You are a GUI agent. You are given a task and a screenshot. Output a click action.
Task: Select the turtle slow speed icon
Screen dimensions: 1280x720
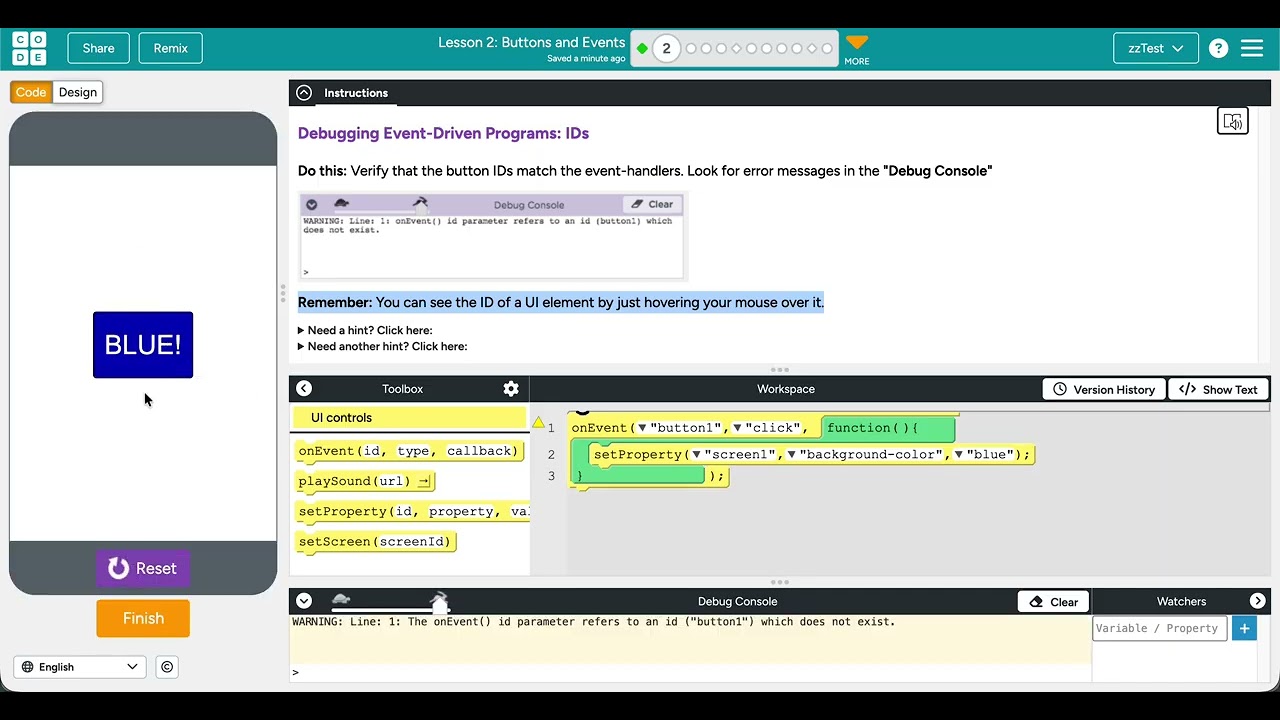341,600
